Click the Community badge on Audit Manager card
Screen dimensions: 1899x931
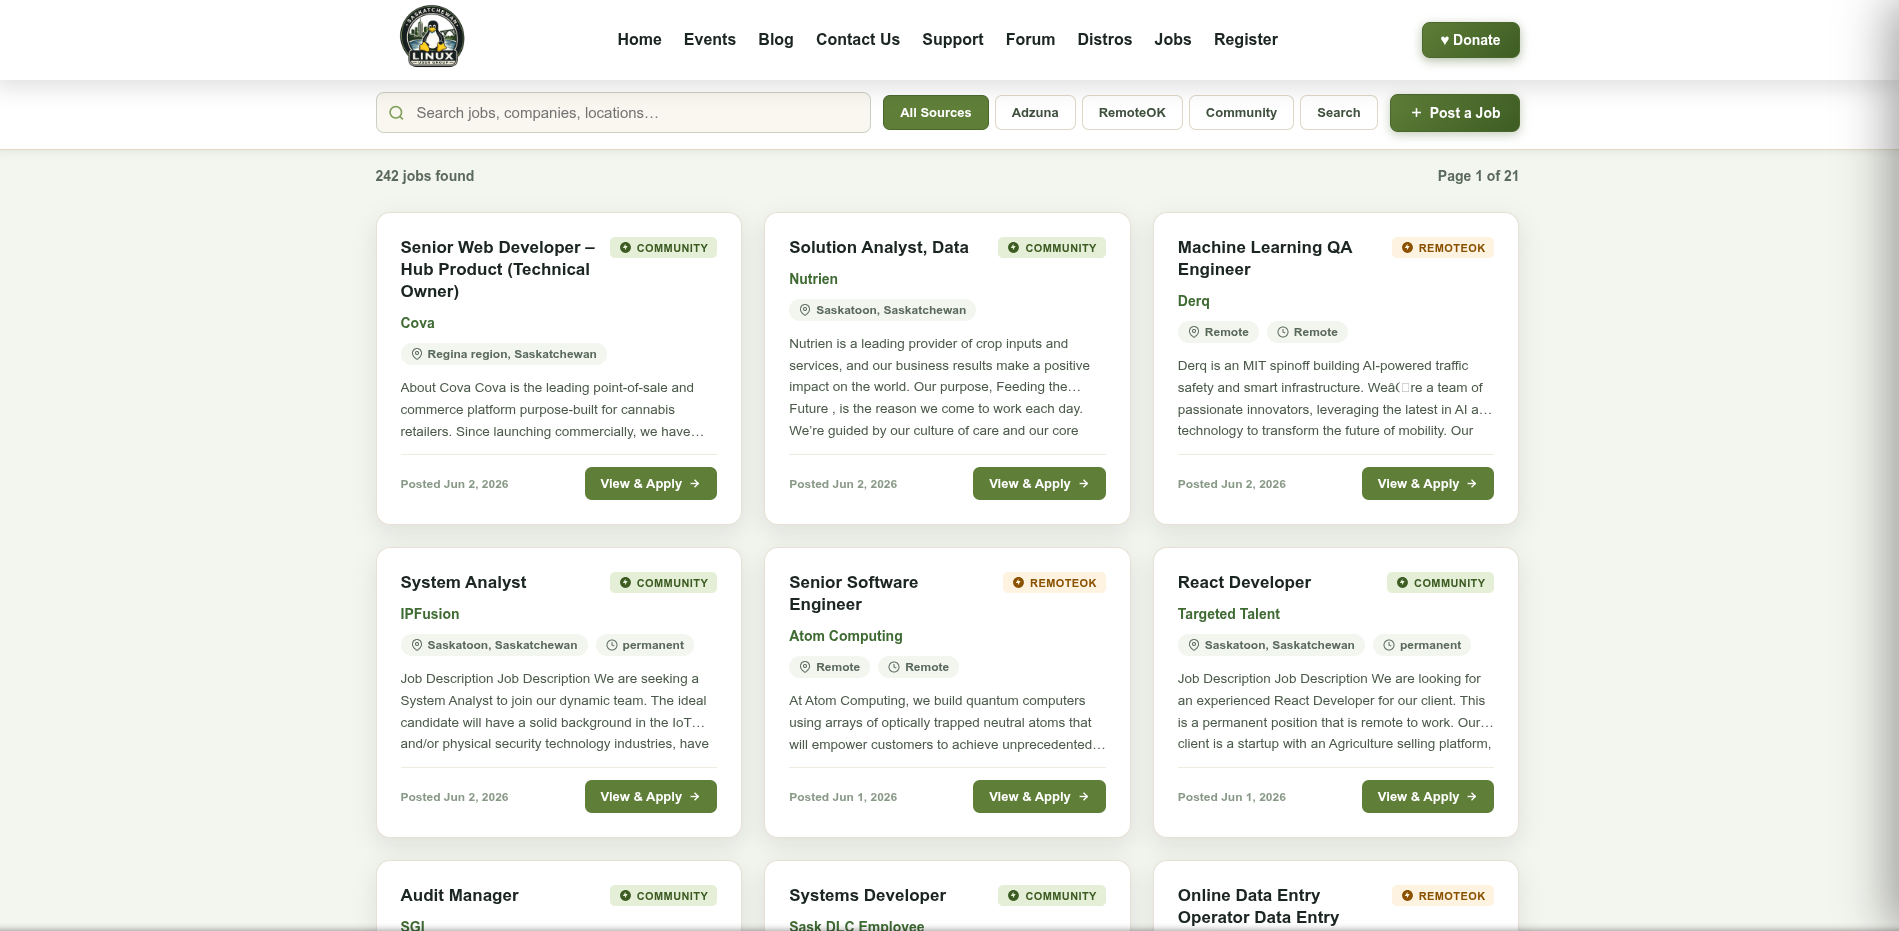(x=663, y=896)
